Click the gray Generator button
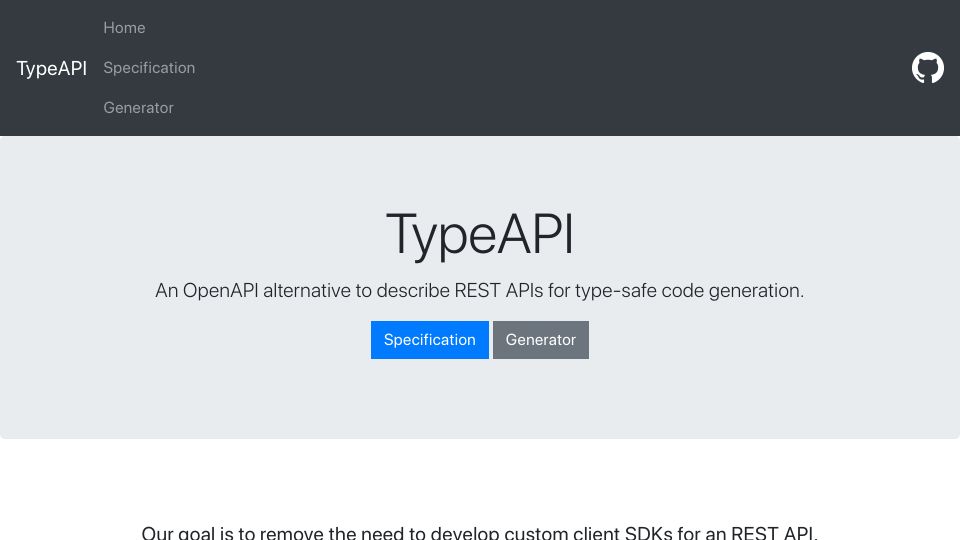The height and width of the screenshot is (540, 960). click(x=541, y=340)
